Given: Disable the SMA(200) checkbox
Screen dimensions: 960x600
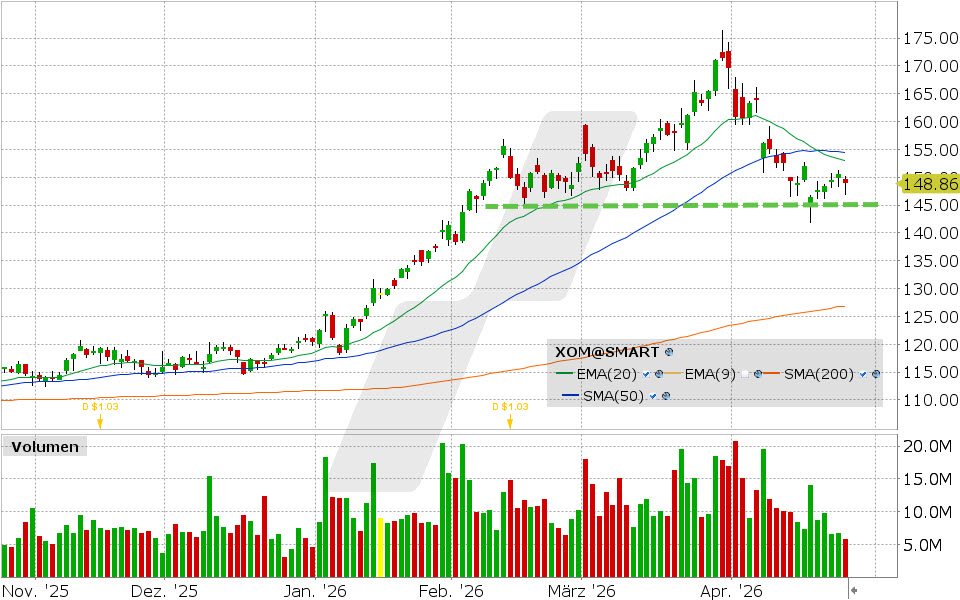Looking at the screenshot, I should click(862, 374).
